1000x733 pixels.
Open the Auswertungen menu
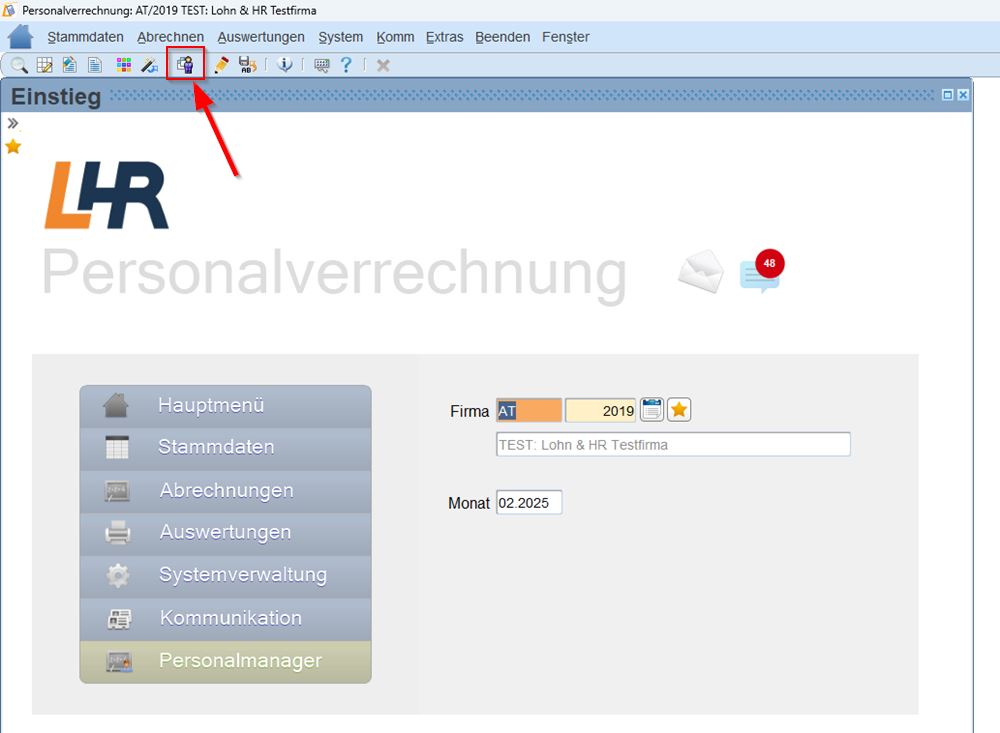261,37
